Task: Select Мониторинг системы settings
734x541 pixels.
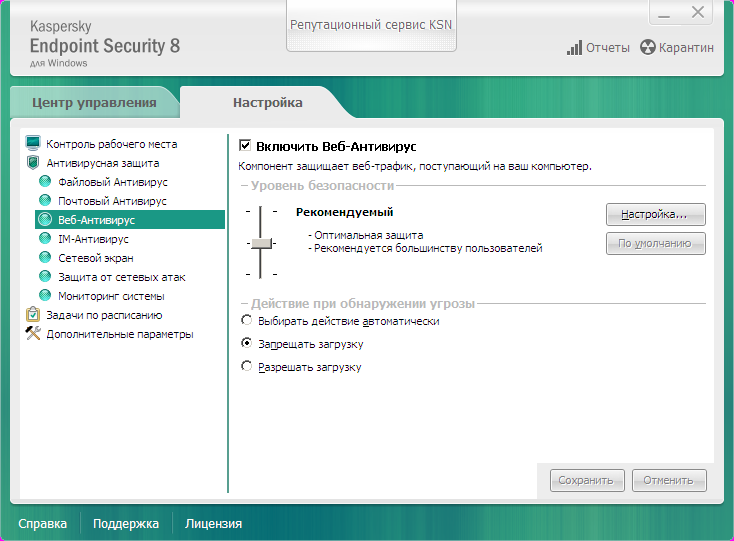Action: click(x=111, y=296)
